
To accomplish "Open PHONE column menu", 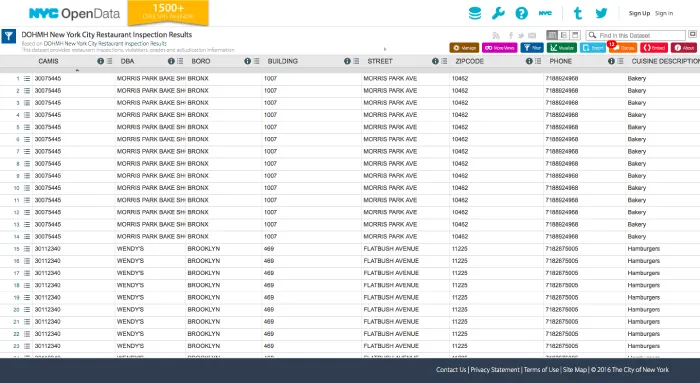I will tap(620, 61).
